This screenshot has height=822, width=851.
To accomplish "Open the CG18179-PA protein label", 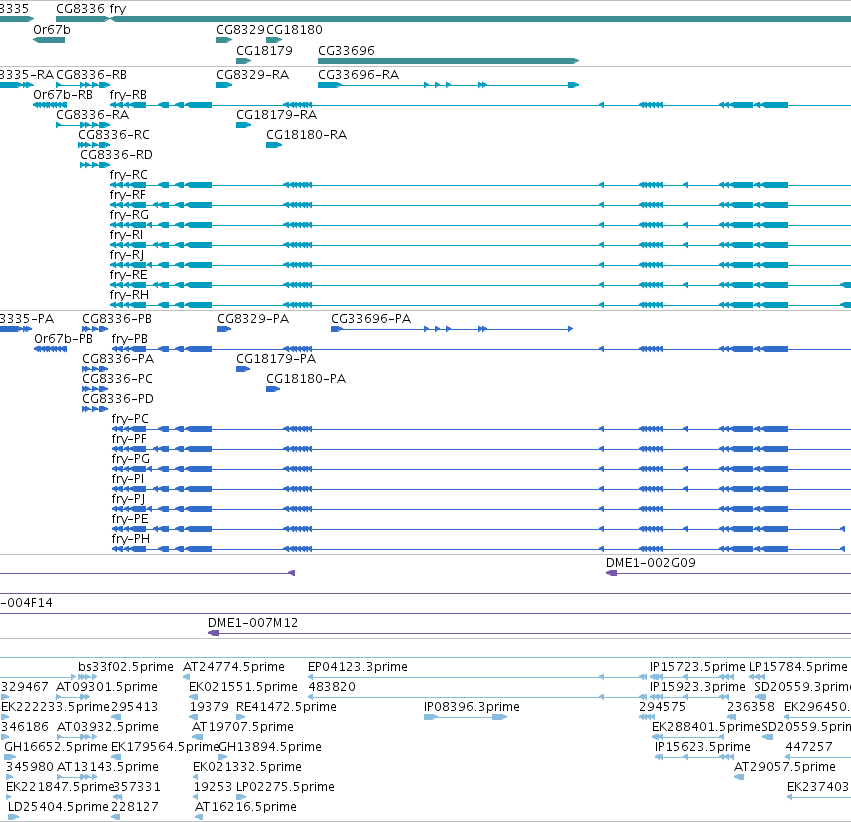I will 276,359.
